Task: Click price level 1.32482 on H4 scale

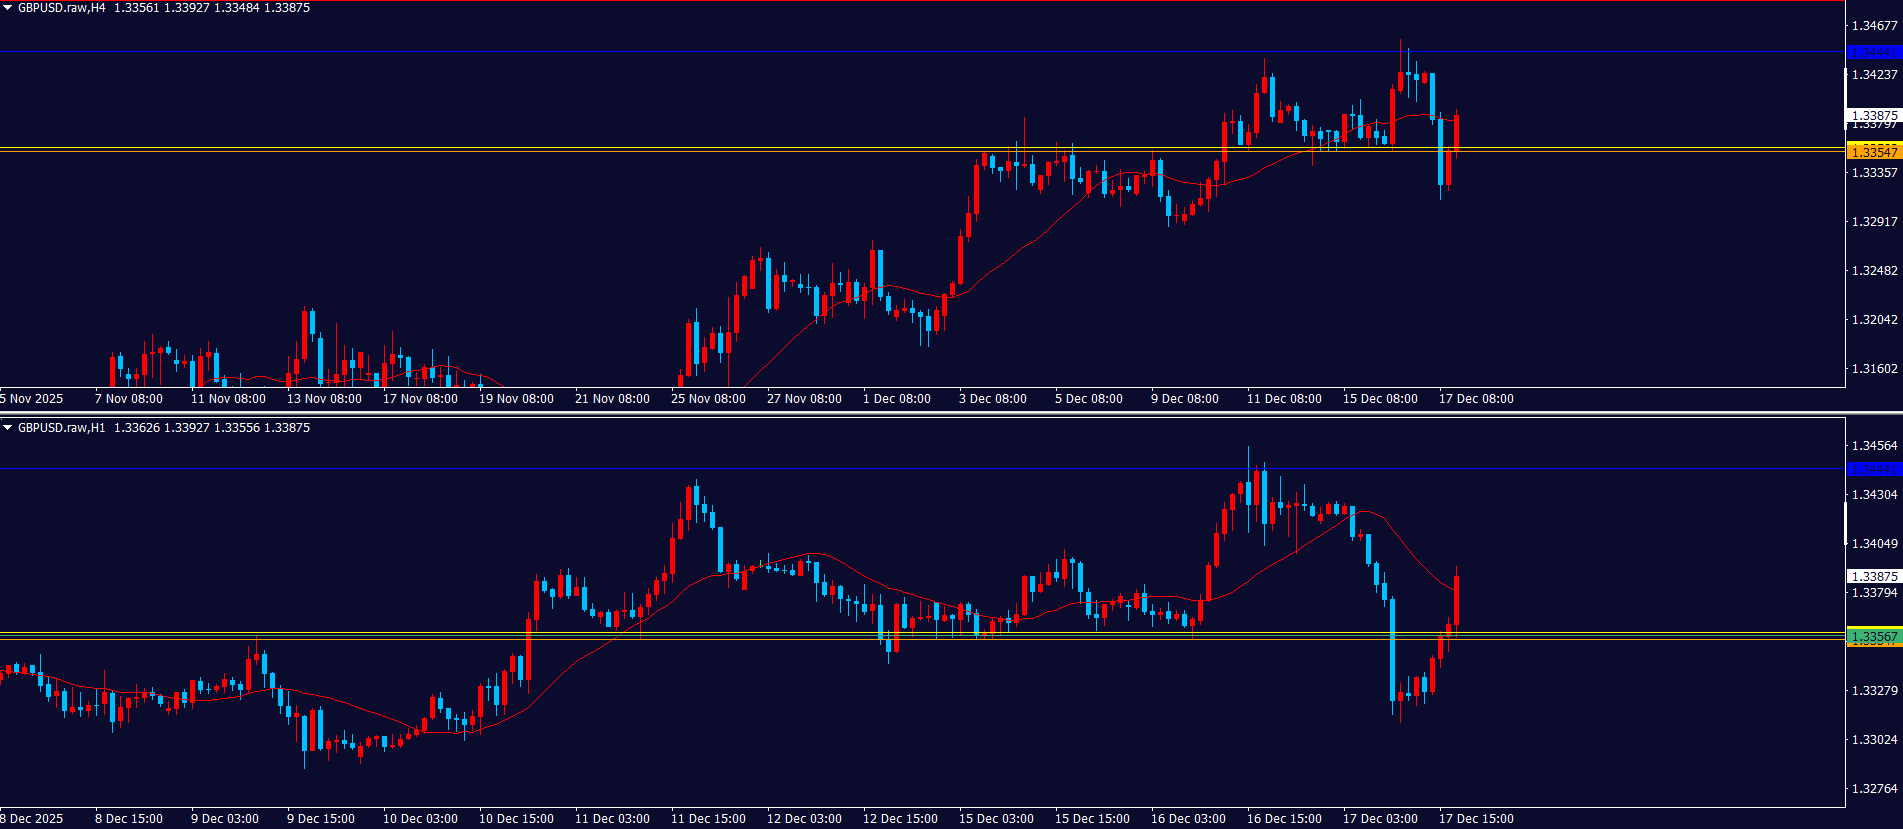Action: tap(1873, 271)
